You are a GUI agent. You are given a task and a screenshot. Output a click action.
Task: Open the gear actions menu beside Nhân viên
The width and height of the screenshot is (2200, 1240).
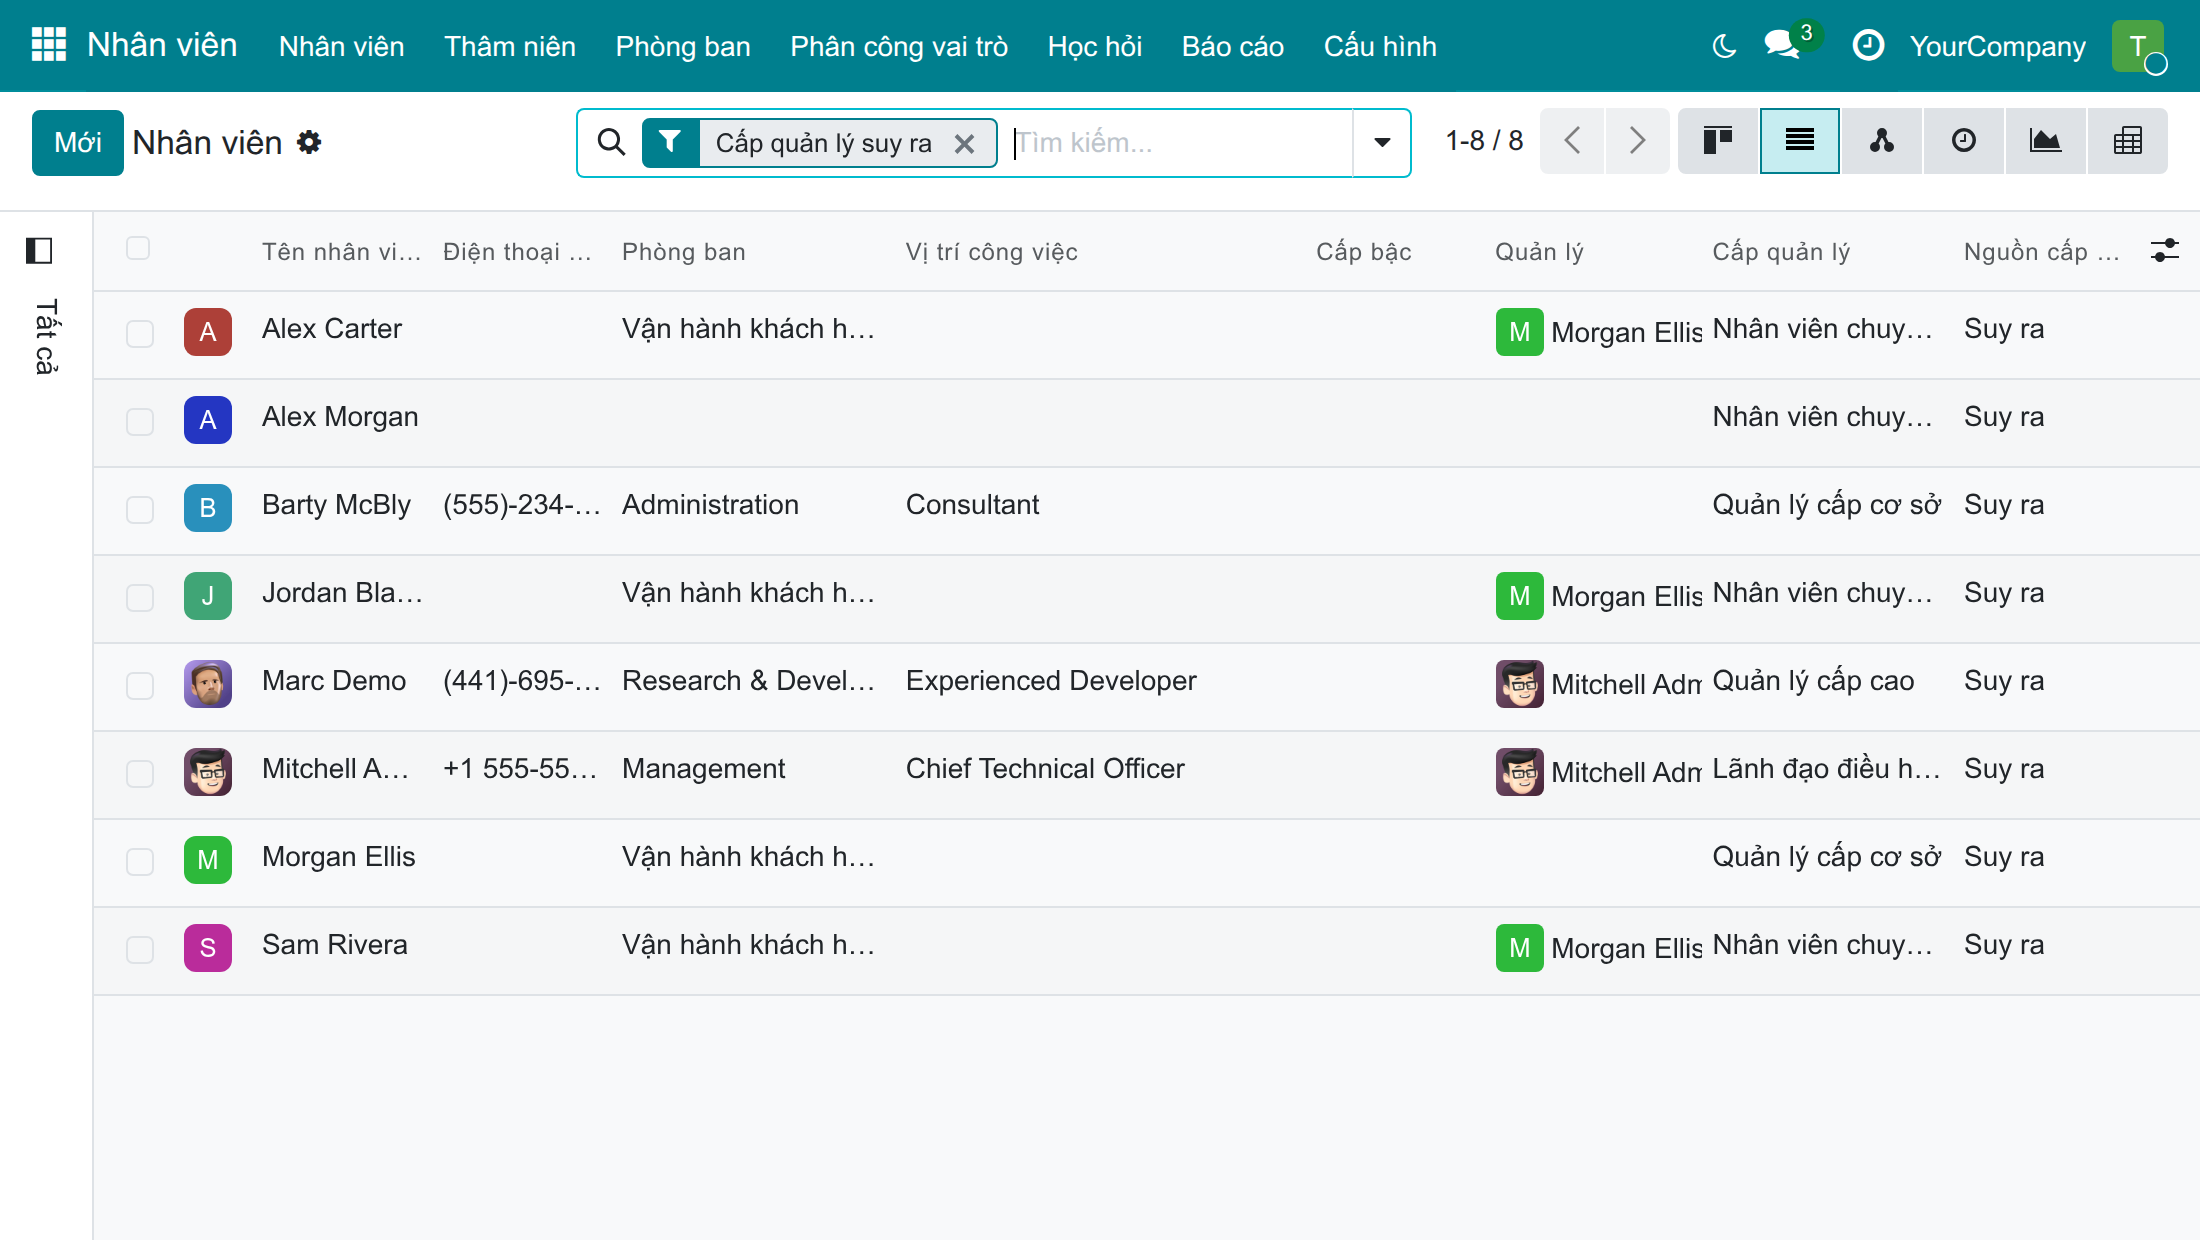309,142
